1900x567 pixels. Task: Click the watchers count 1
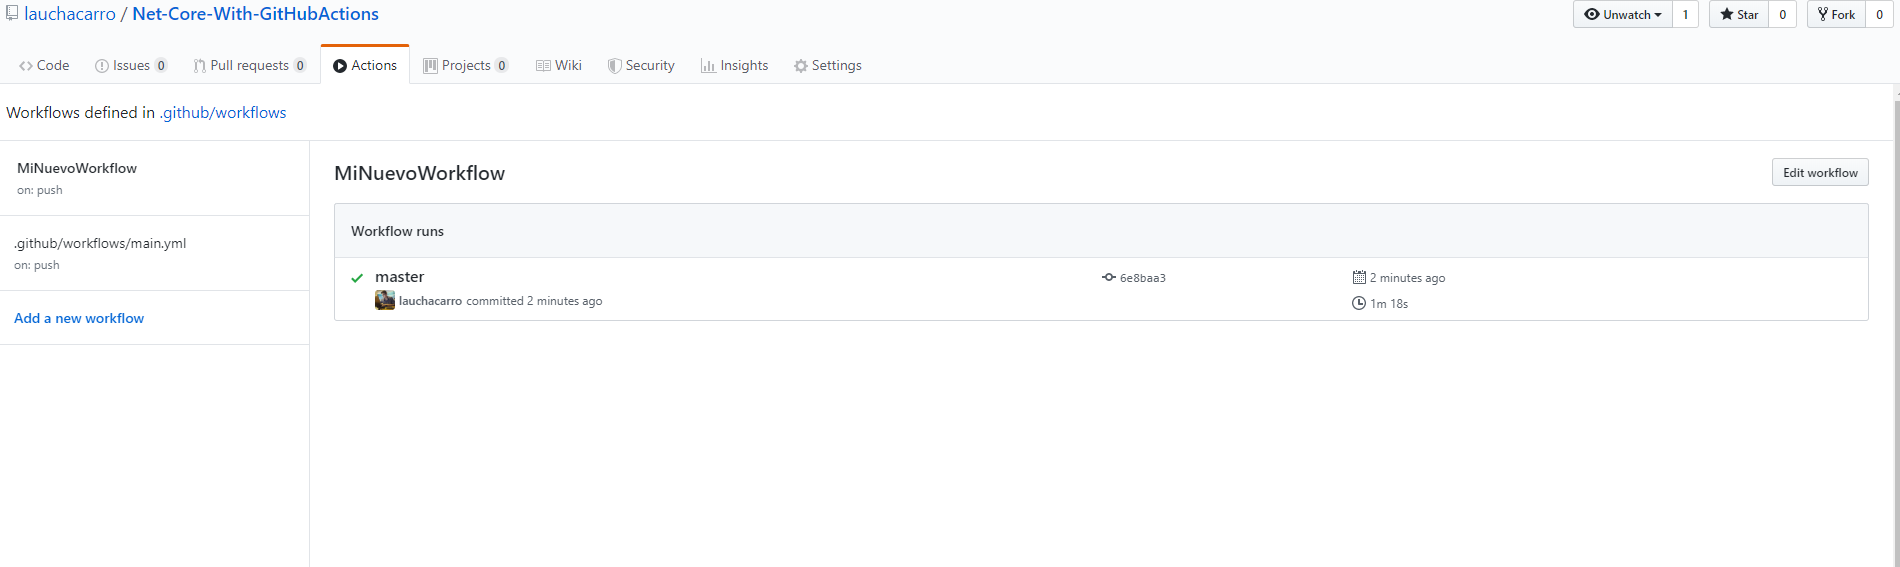point(1685,14)
